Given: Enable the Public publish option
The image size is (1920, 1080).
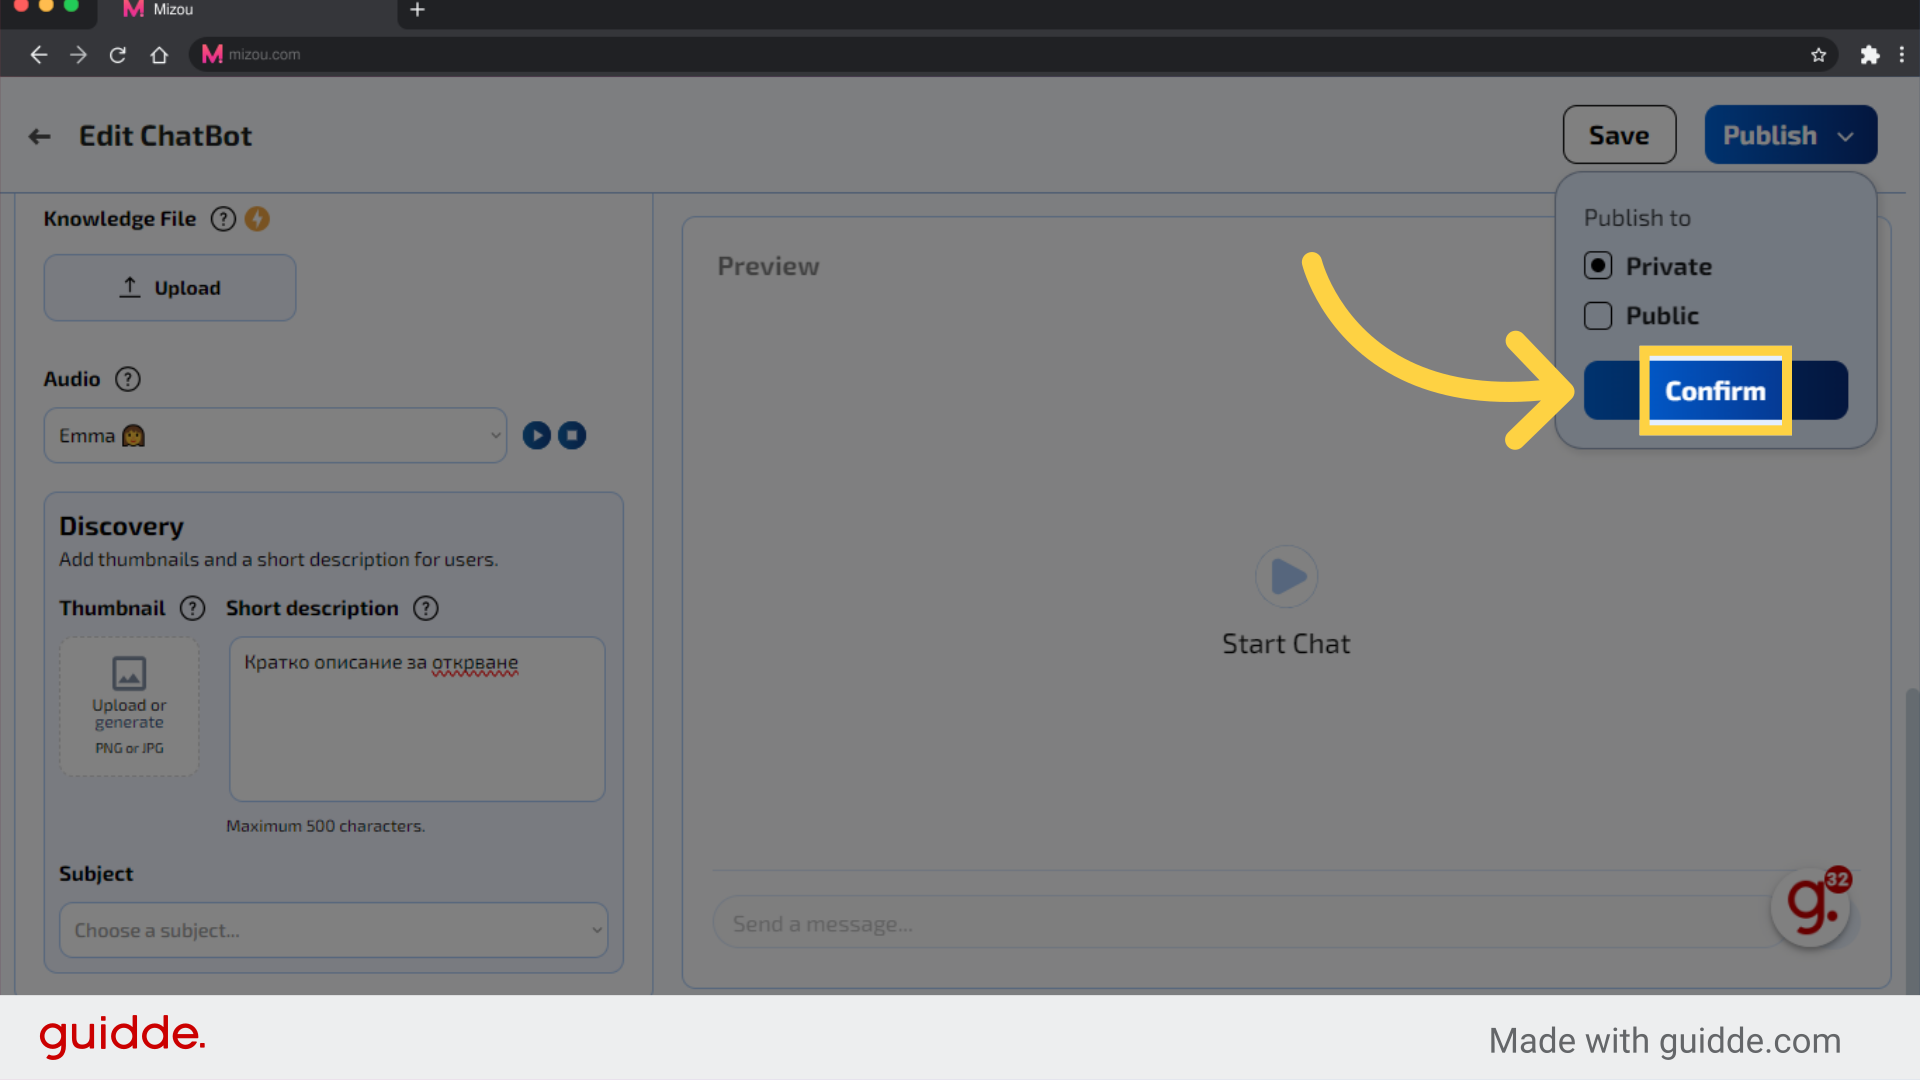Looking at the screenshot, I should [x=1597, y=314].
